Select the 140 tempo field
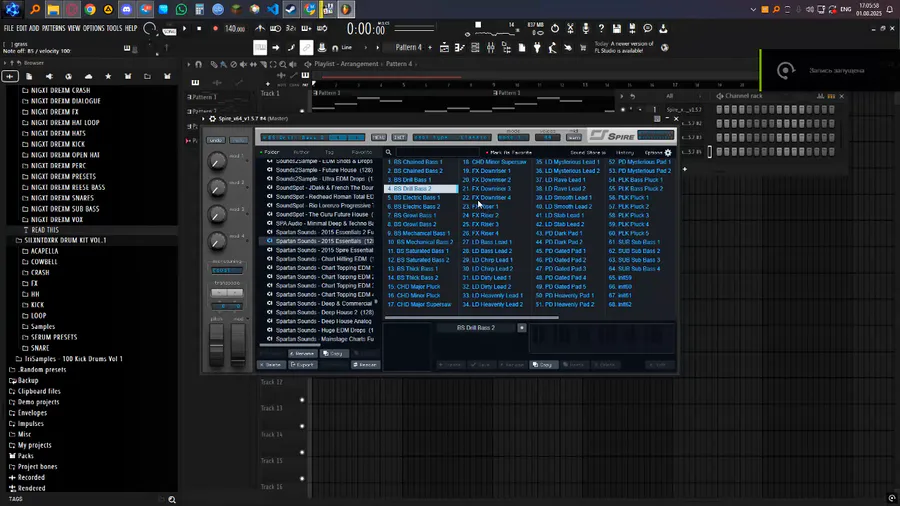Image resolution: width=900 pixels, height=506 pixels. coord(234,28)
